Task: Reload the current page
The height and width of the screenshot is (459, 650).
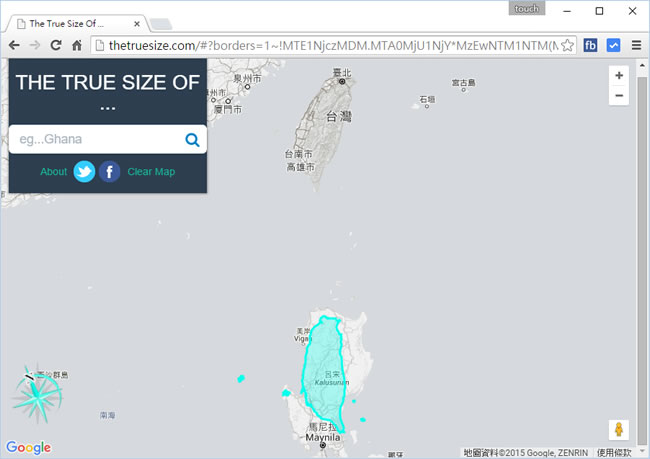Action: pyautogui.click(x=56, y=45)
